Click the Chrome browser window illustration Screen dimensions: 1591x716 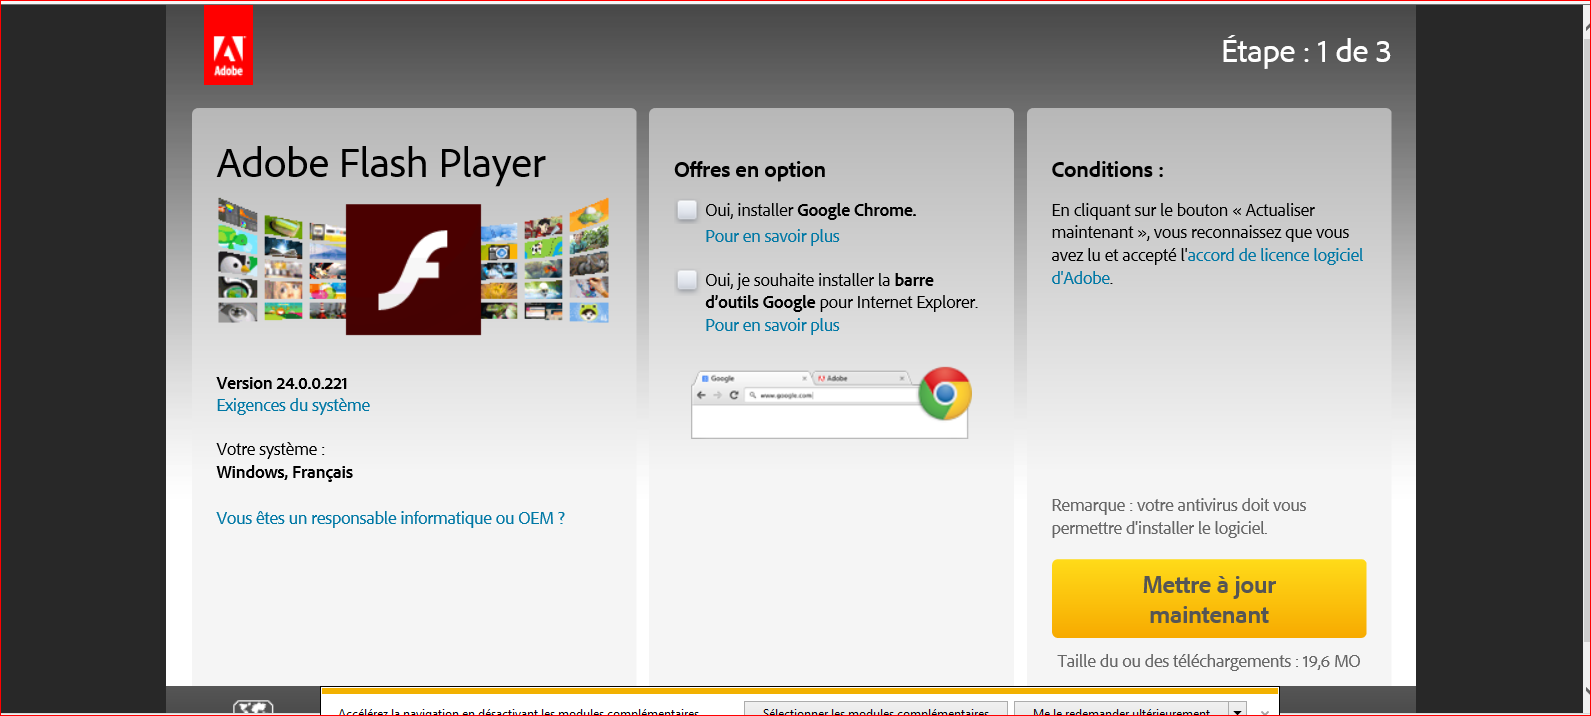pos(829,404)
